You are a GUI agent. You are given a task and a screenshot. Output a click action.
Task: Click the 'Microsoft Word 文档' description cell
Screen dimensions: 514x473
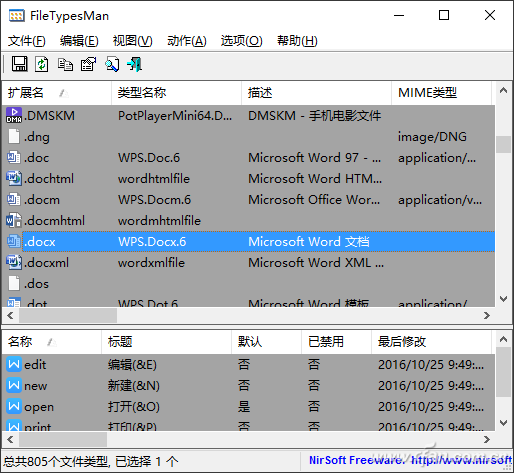pyautogui.click(x=309, y=241)
